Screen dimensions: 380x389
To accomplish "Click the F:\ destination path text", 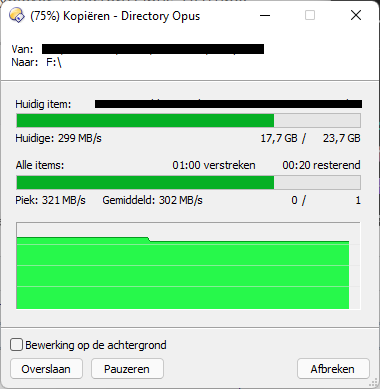I will coord(54,62).
